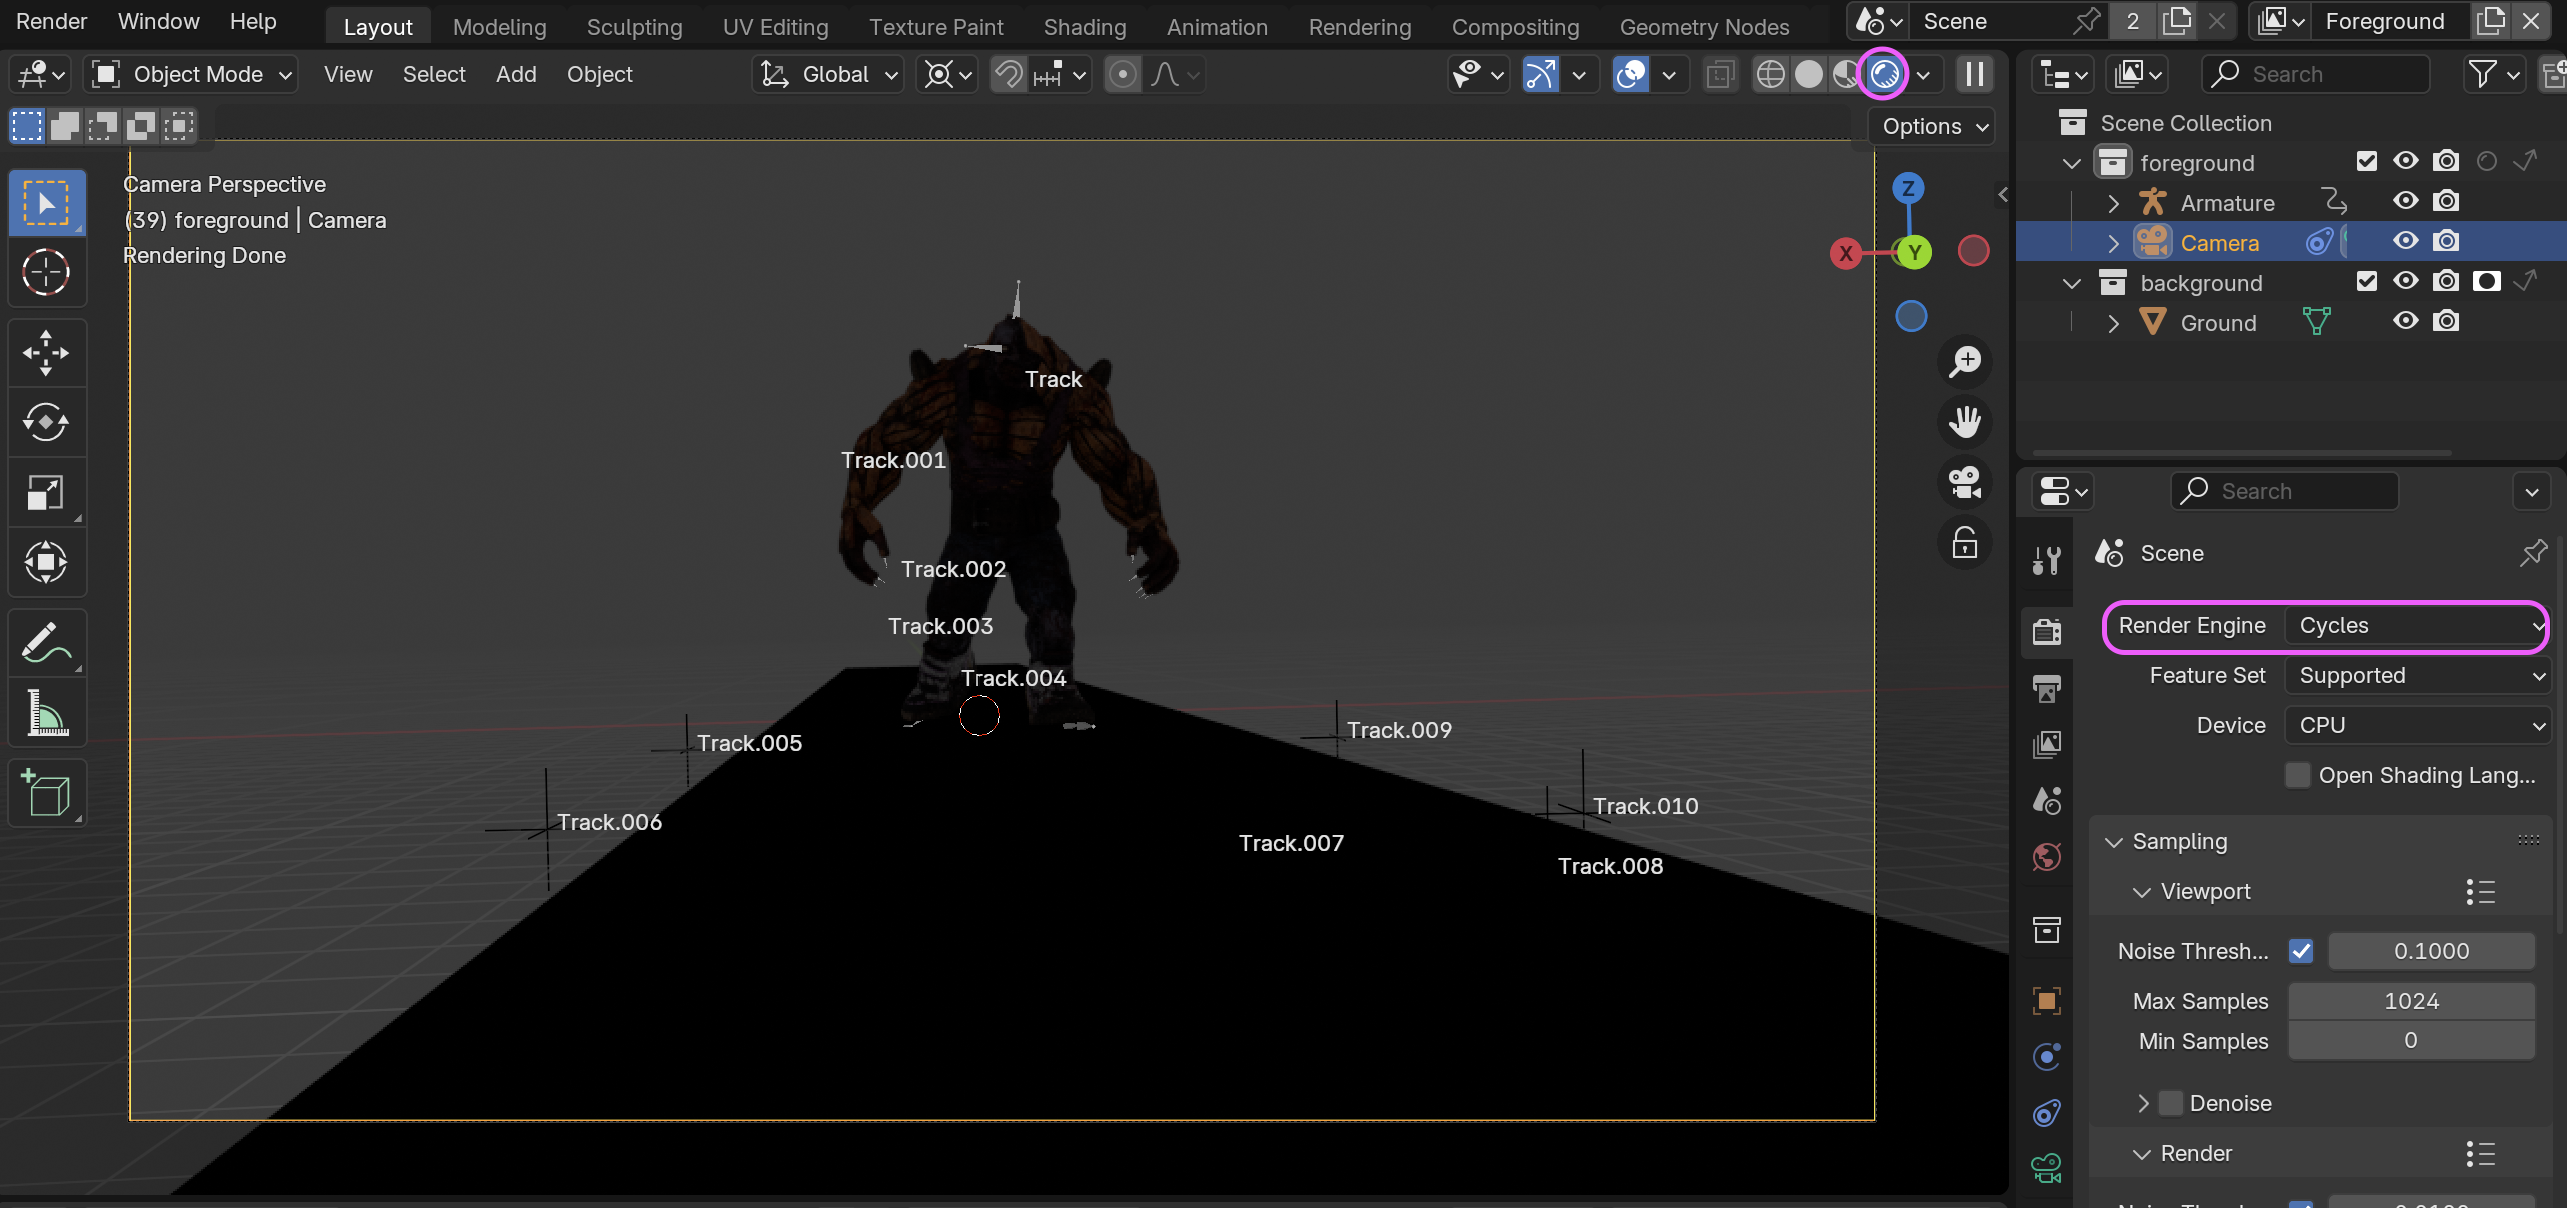Image resolution: width=2567 pixels, height=1208 pixels.
Task: Click the Max Samples value field
Action: [x=2410, y=1001]
